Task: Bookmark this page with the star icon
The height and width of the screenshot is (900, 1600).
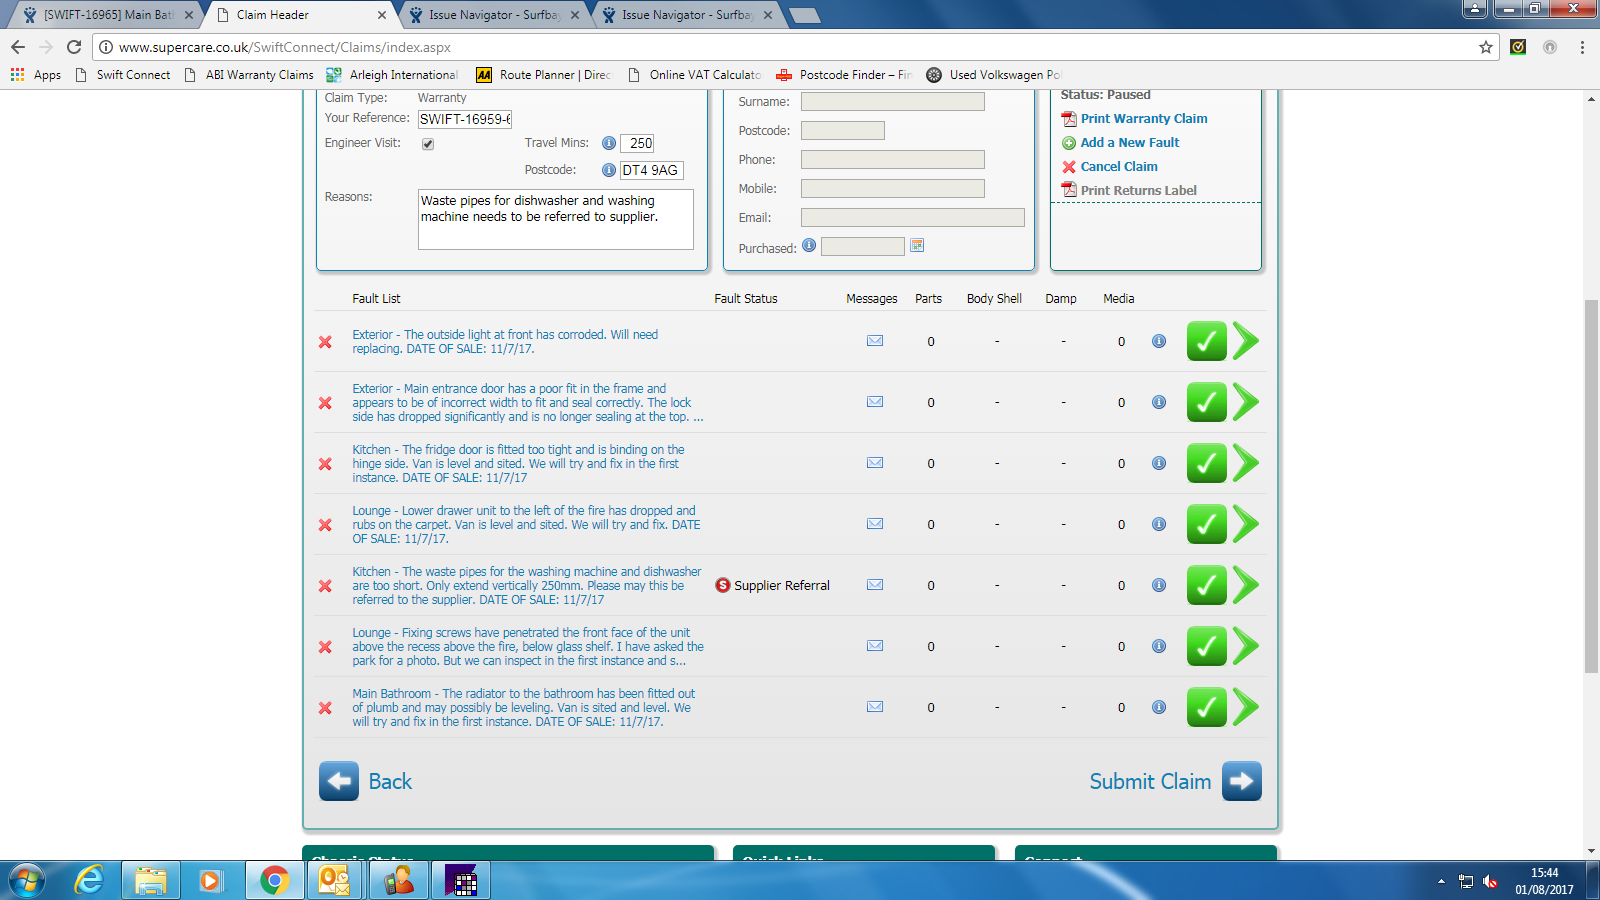Action: 1486,47
